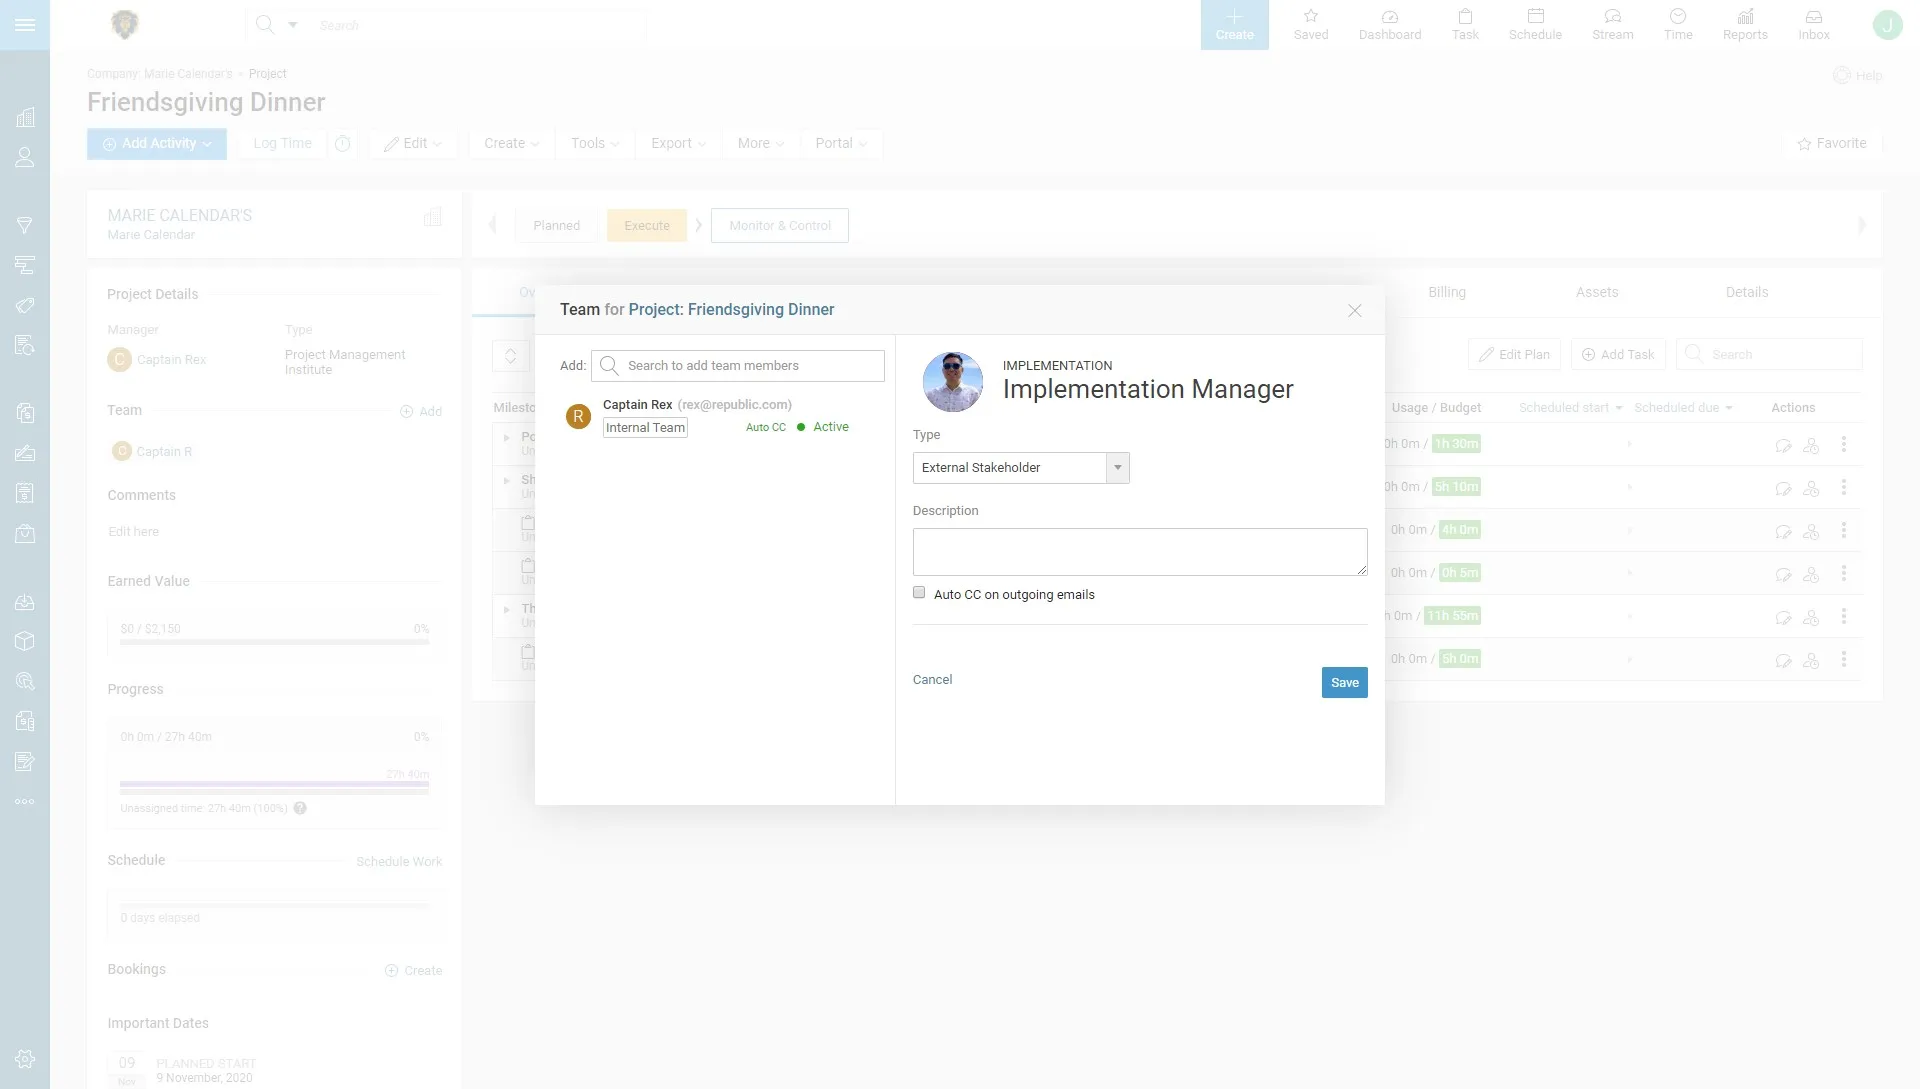
Task: Click the Reports chart icon
Action: pyautogui.click(x=1745, y=24)
